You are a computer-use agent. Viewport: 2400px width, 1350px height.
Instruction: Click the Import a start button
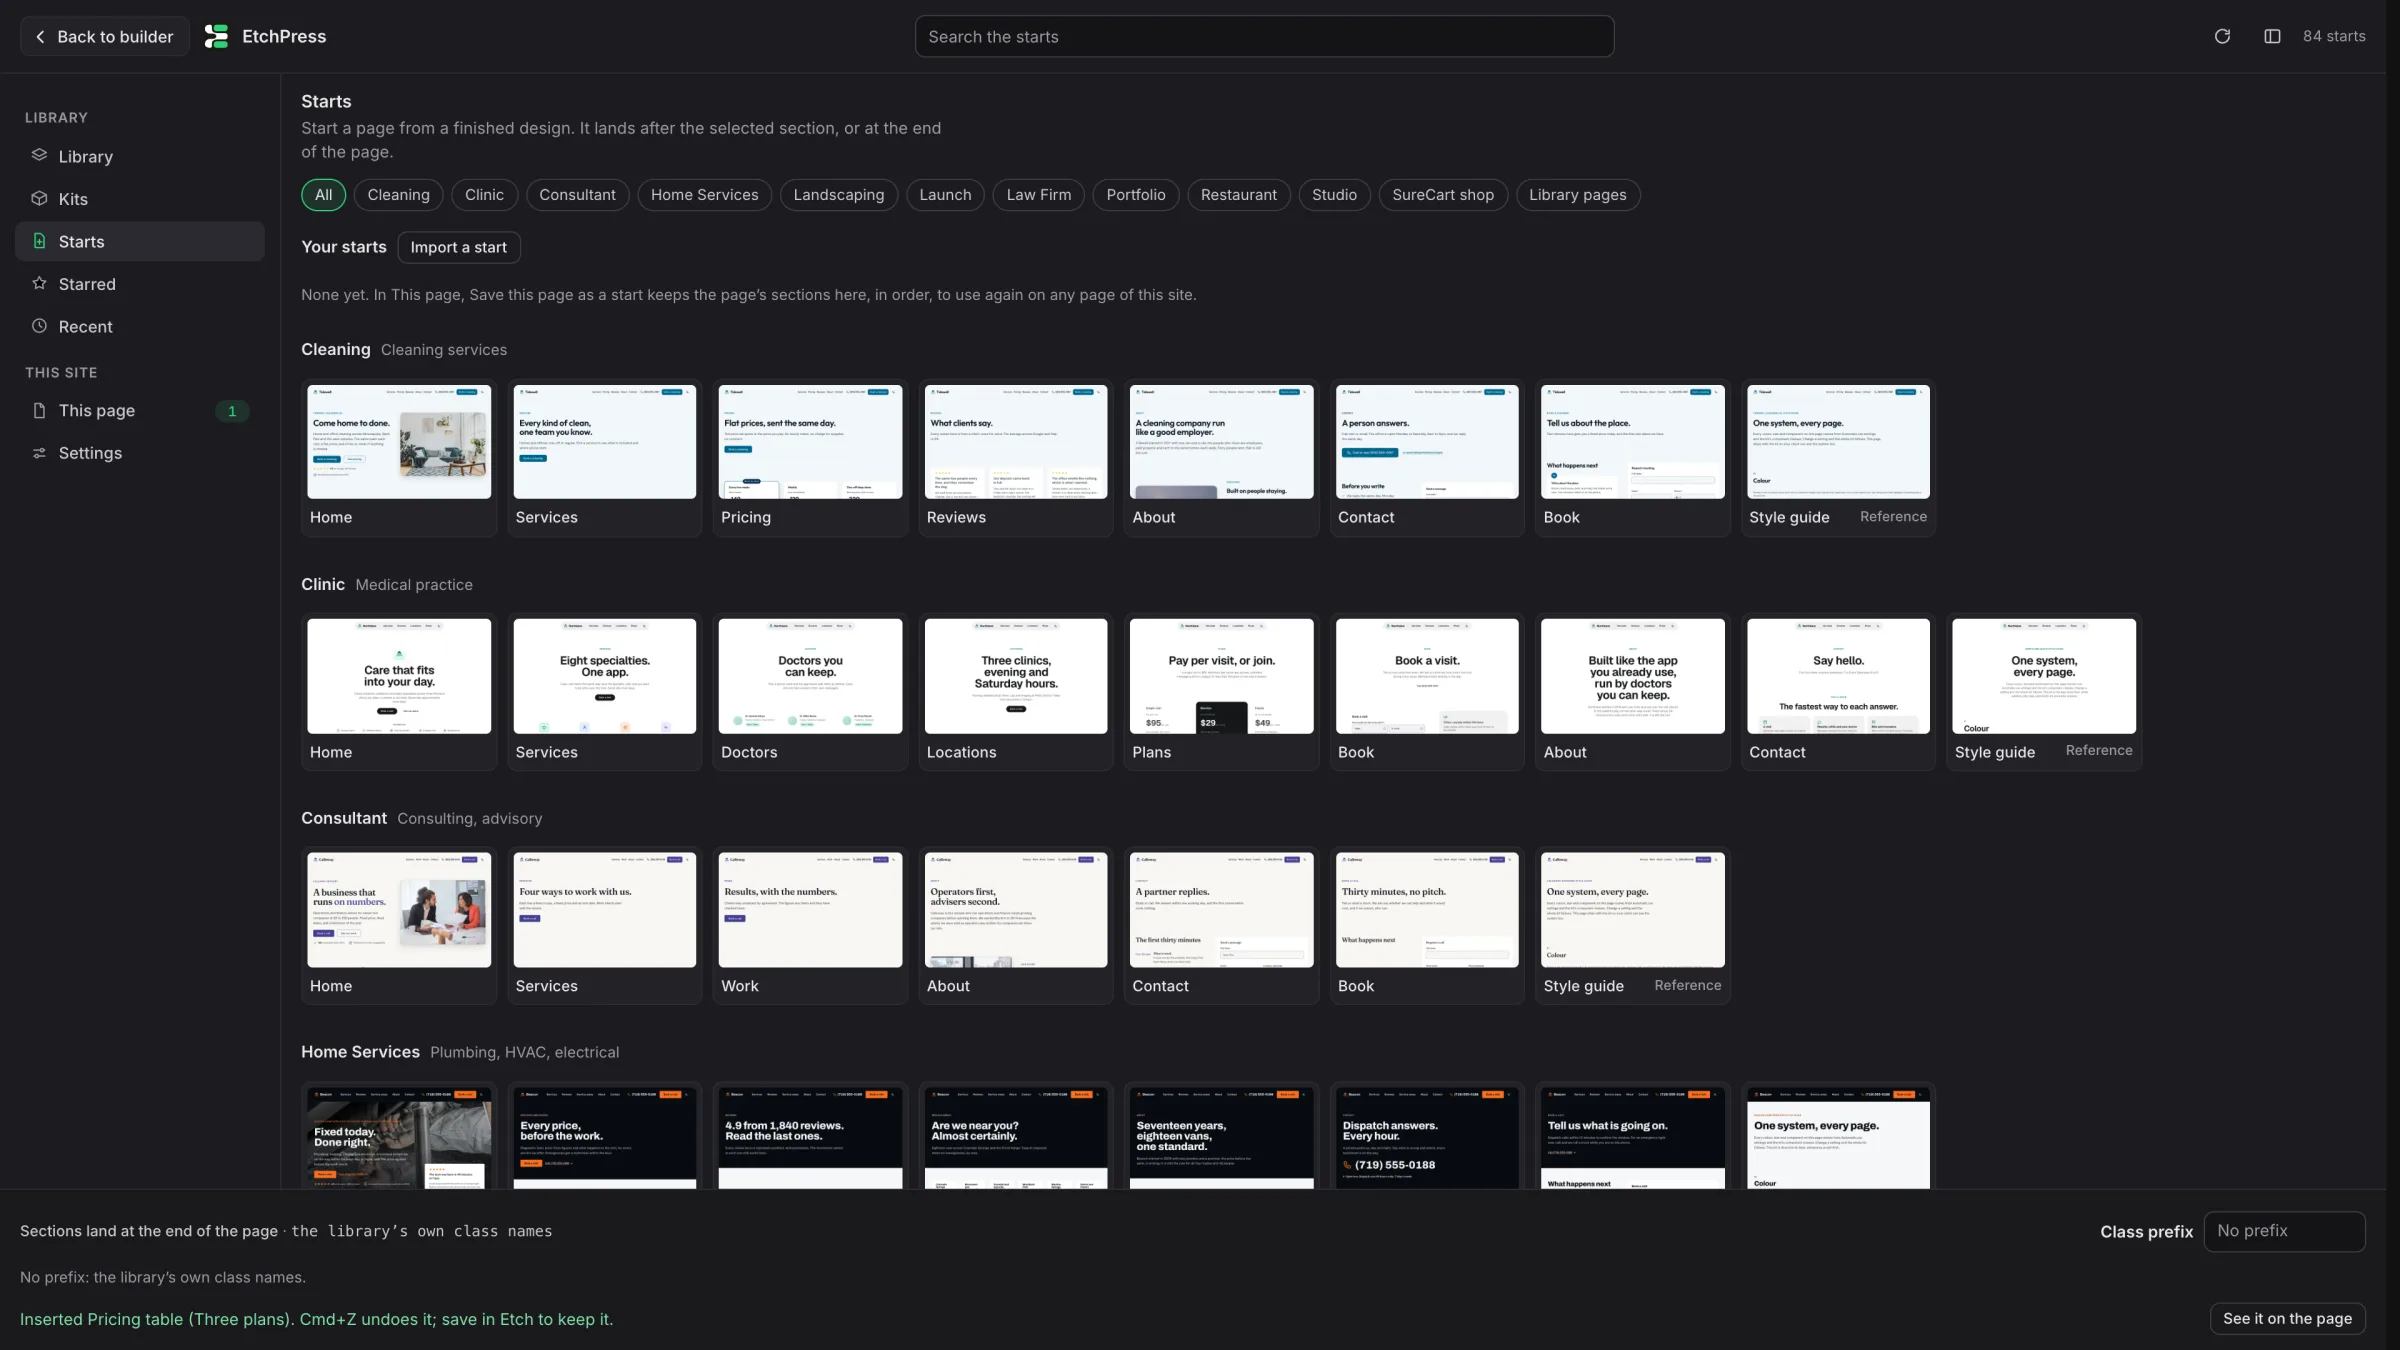tap(458, 247)
